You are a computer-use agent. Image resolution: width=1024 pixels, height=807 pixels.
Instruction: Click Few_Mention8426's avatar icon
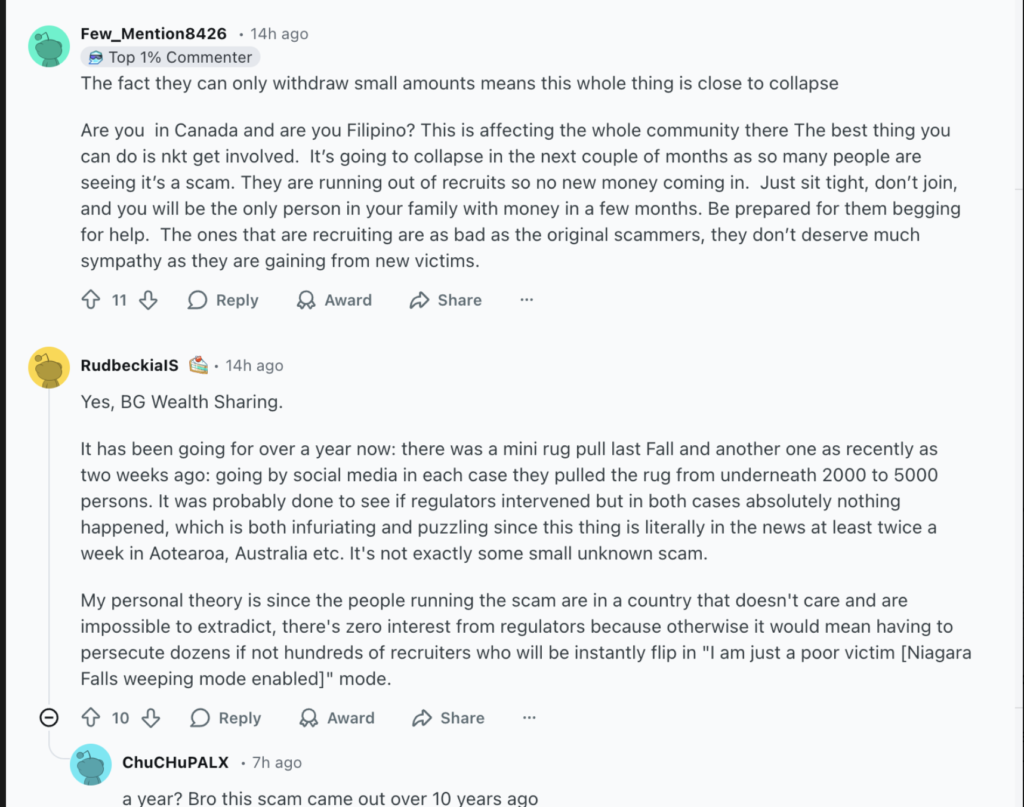tap(48, 46)
